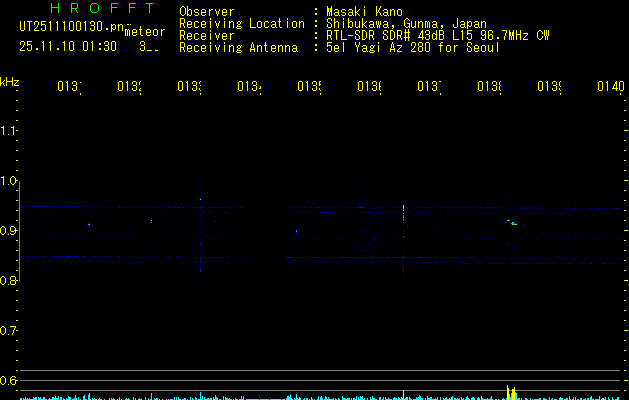
Task: Click the 0132 time axis marker
Action: pos(129,86)
